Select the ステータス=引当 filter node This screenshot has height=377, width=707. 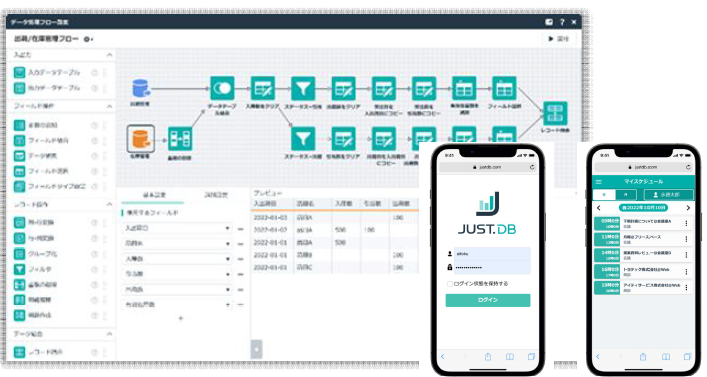click(x=303, y=88)
